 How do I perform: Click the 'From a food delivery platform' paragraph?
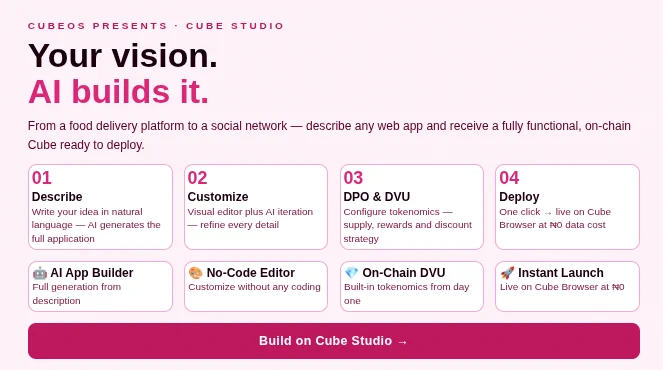click(329, 135)
